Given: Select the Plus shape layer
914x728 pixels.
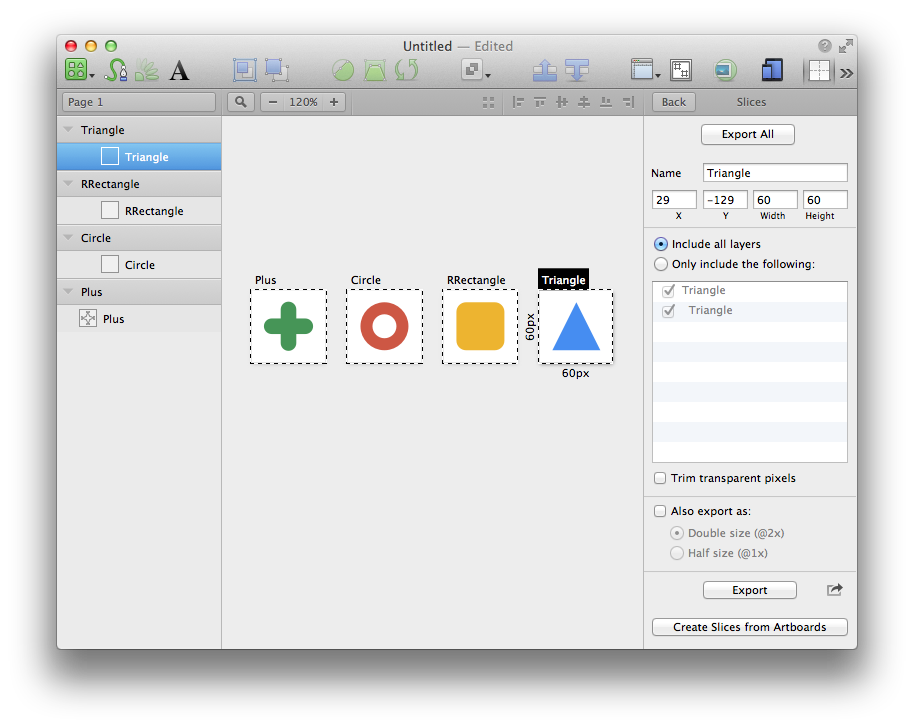Looking at the screenshot, I should point(139,319).
